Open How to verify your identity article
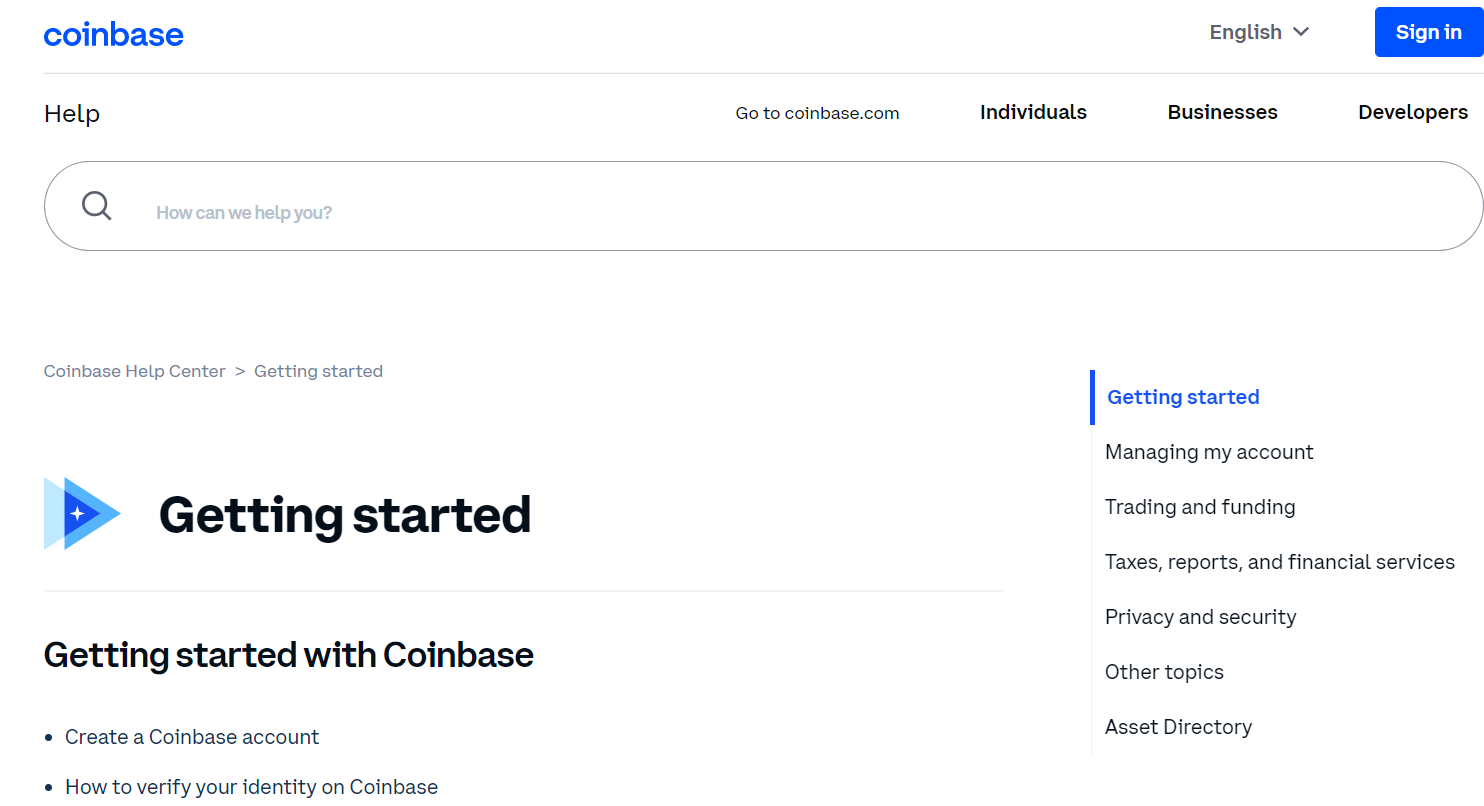 click(251, 787)
